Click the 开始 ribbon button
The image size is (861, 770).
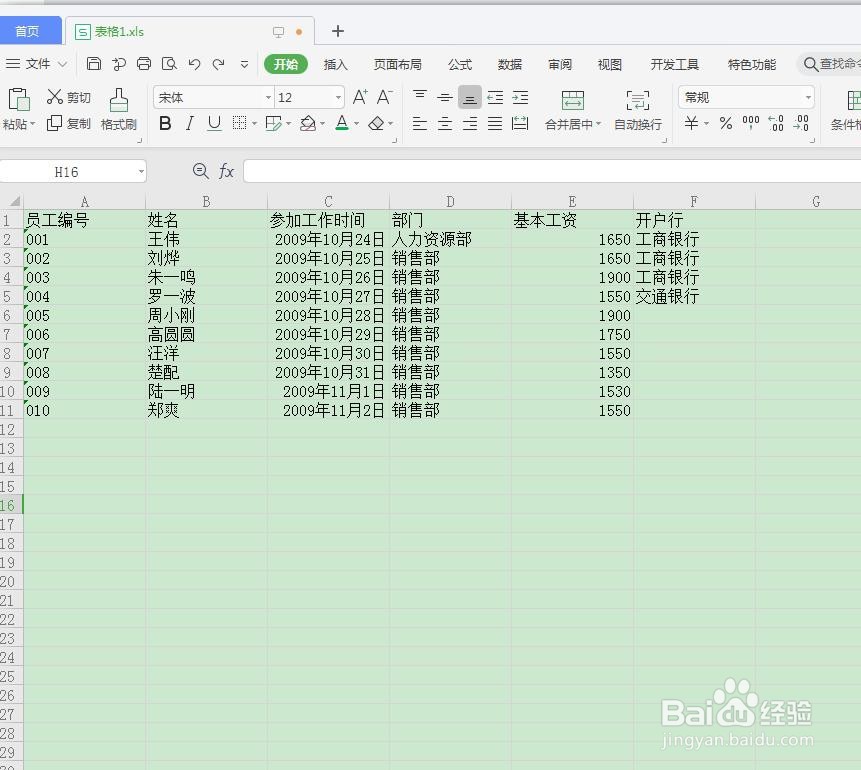click(286, 64)
